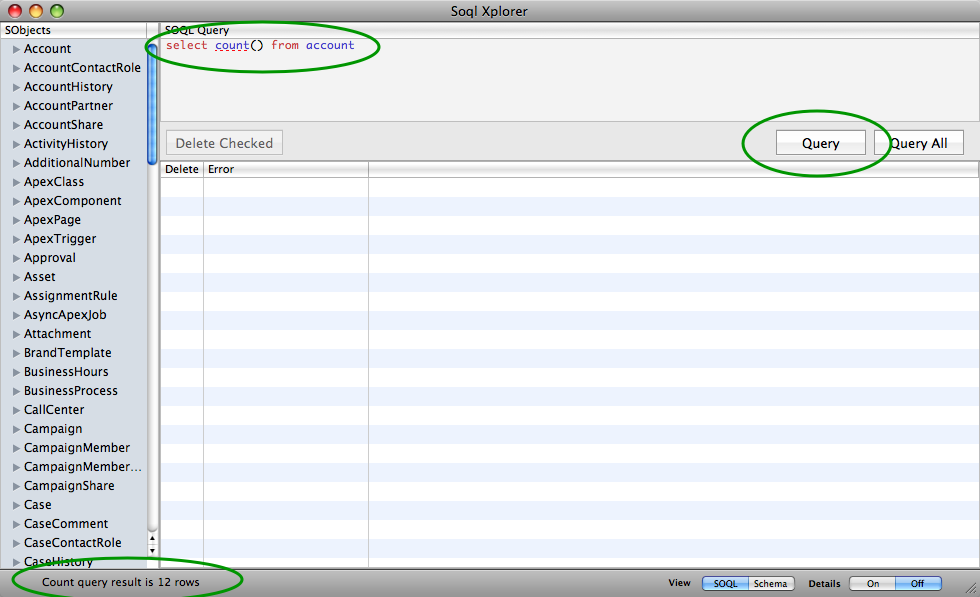Image resolution: width=980 pixels, height=597 pixels.
Task: Expand the Case disclosure triangle
Action: 17,505
